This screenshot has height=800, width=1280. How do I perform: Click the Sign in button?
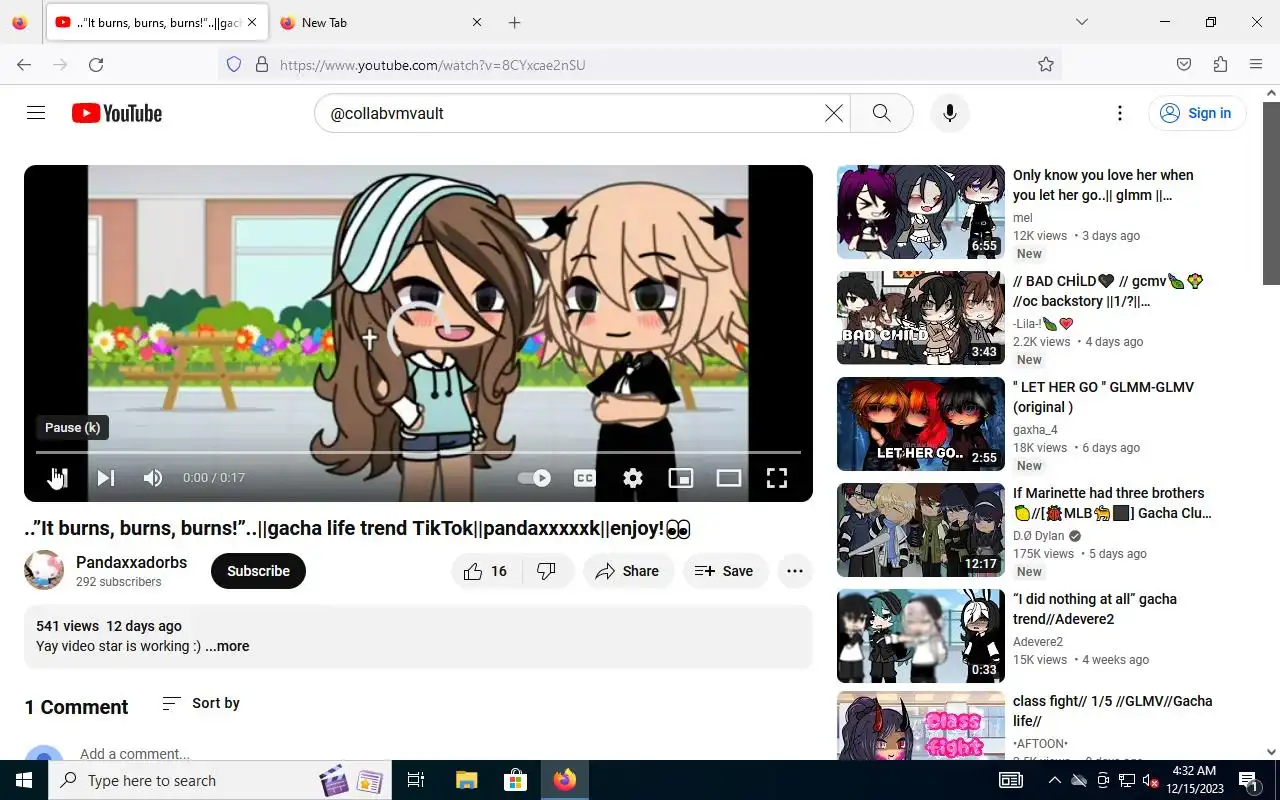coord(1197,113)
